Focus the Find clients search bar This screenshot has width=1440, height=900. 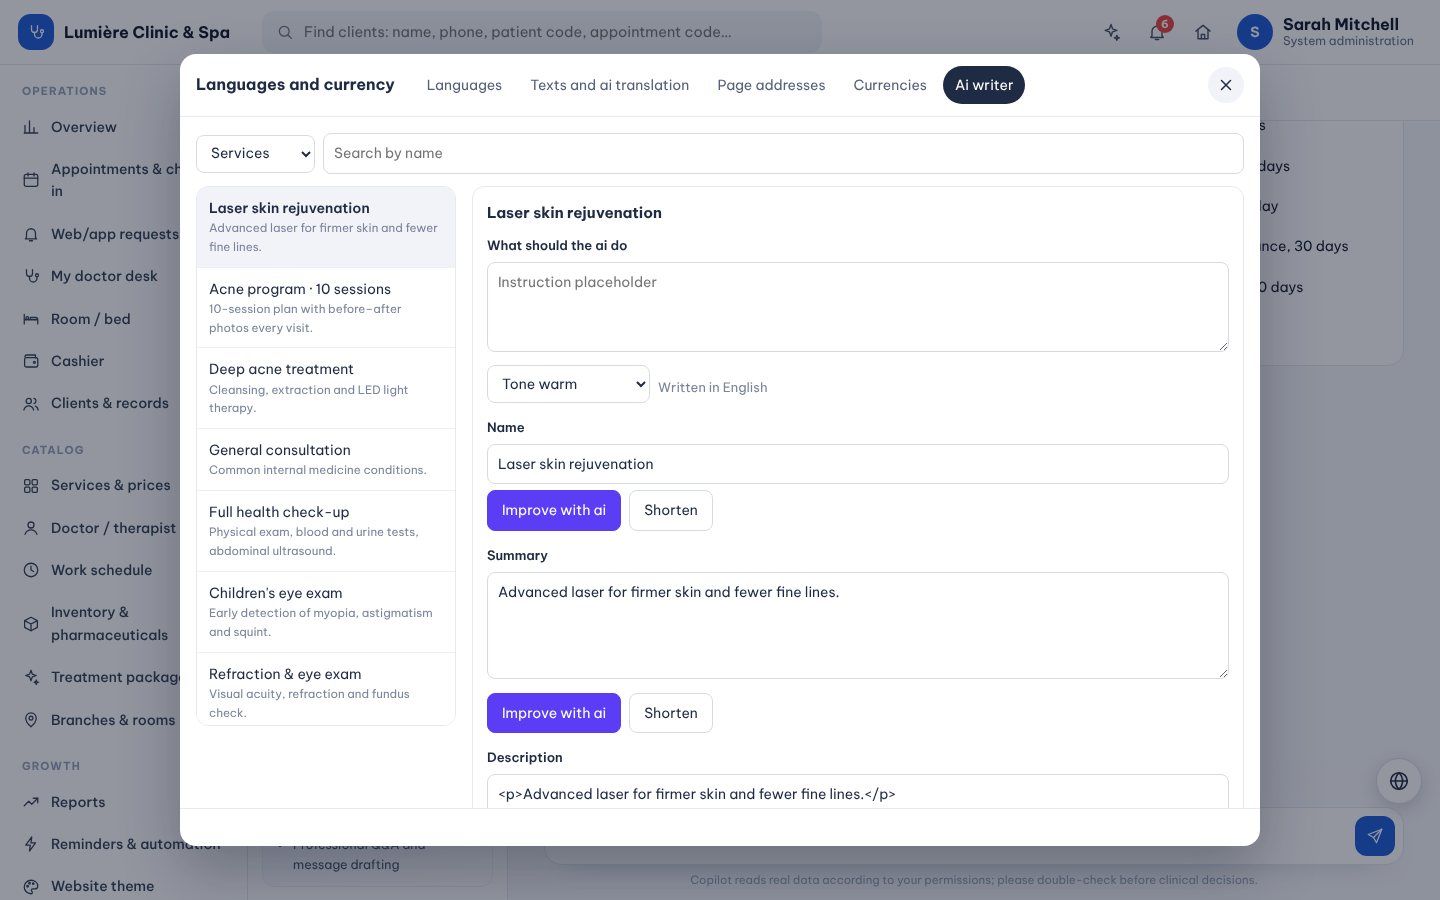pos(542,32)
